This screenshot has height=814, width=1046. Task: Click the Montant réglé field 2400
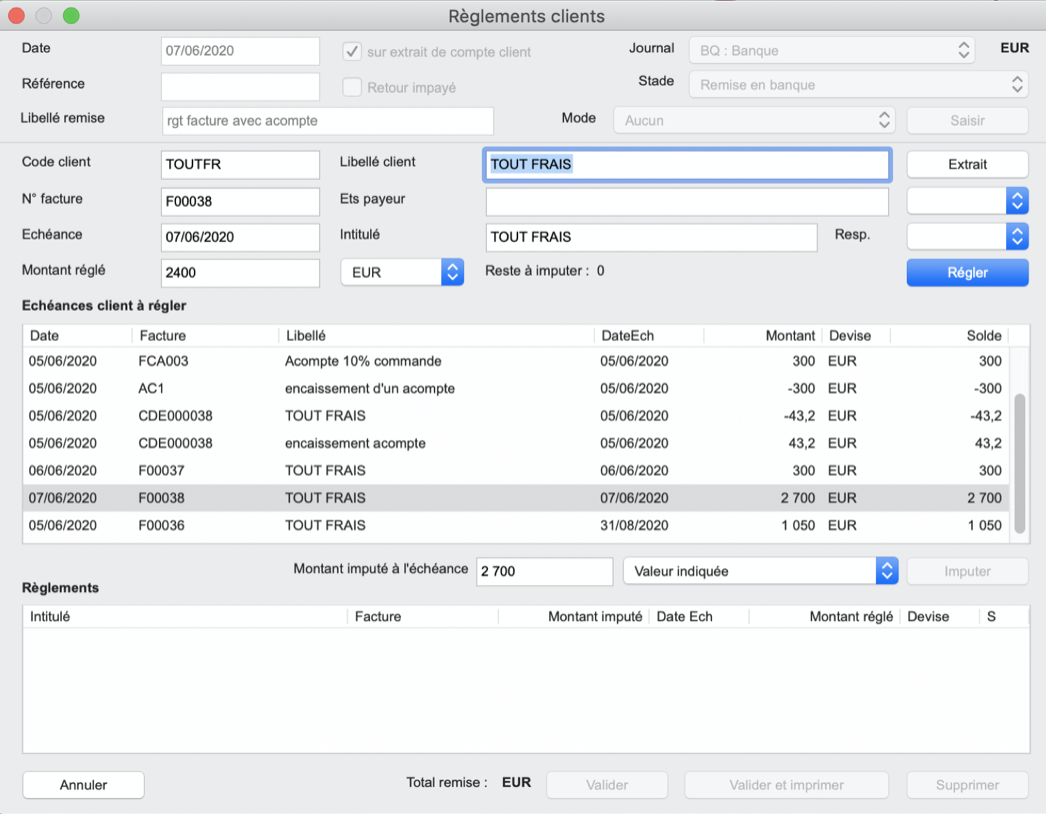(x=240, y=273)
